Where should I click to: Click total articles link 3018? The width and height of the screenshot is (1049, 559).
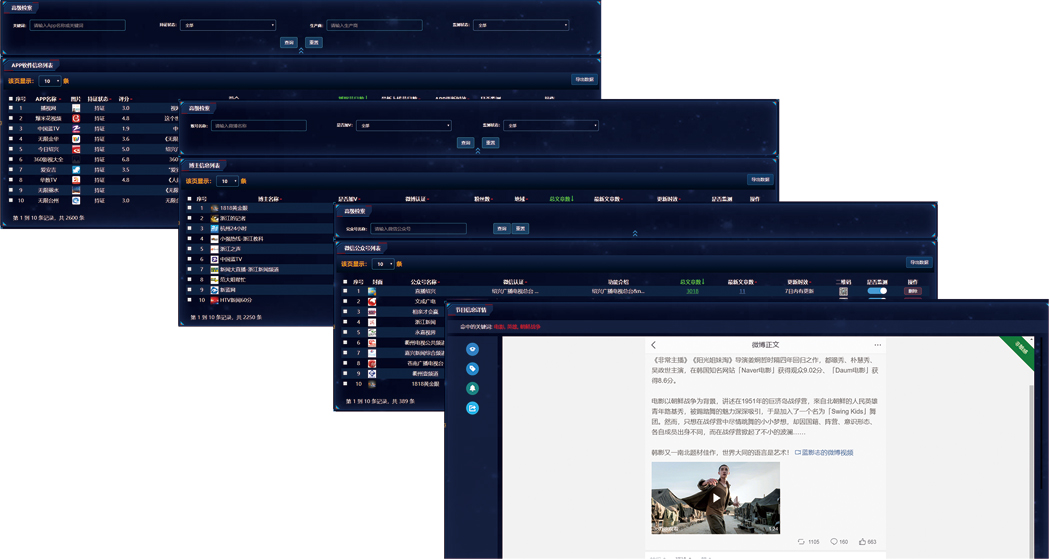(692, 292)
